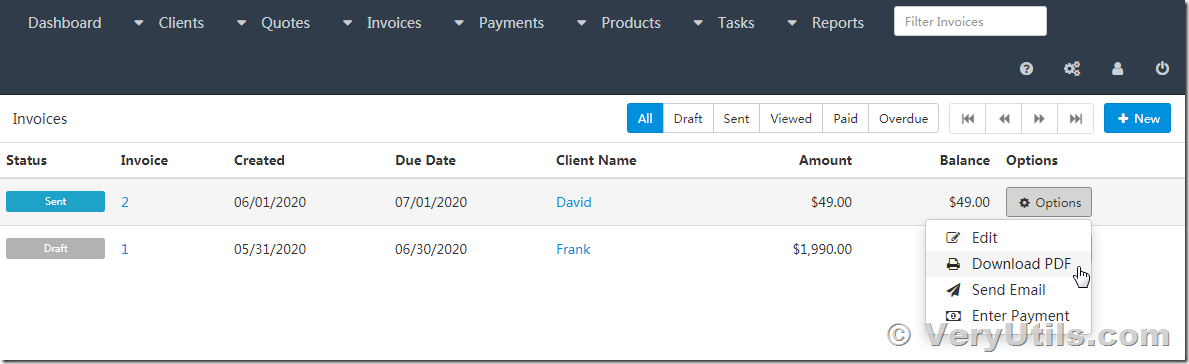Click created date 06/01/2020
Image resolution: width=1189 pixels, height=364 pixels.
pos(270,202)
